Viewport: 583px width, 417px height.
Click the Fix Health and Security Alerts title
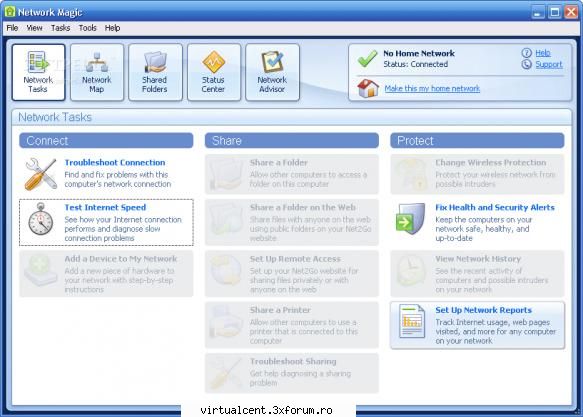coord(495,207)
